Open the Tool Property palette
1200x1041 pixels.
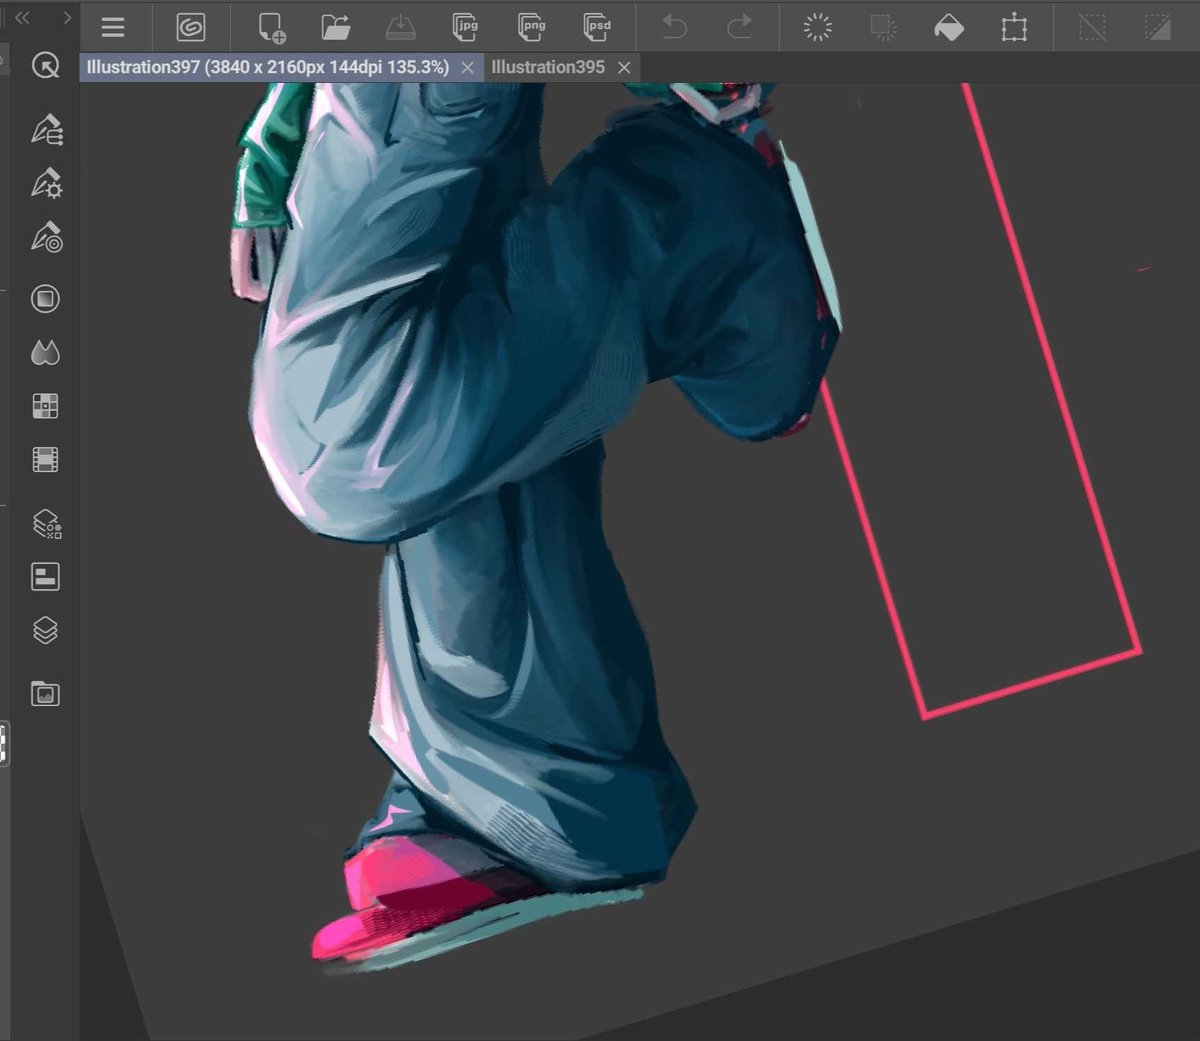click(46, 183)
